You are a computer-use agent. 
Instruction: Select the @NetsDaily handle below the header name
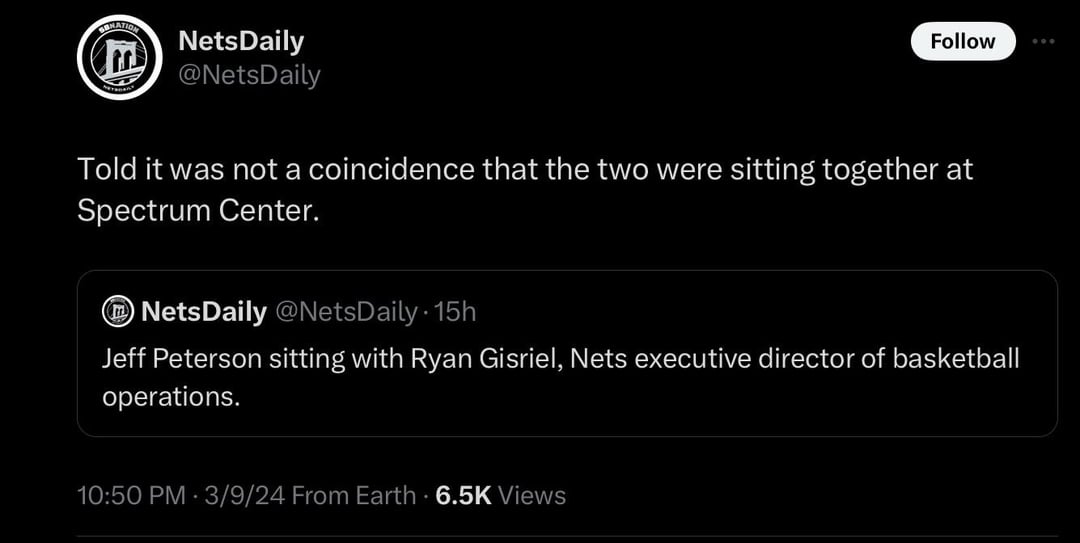click(x=249, y=75)
